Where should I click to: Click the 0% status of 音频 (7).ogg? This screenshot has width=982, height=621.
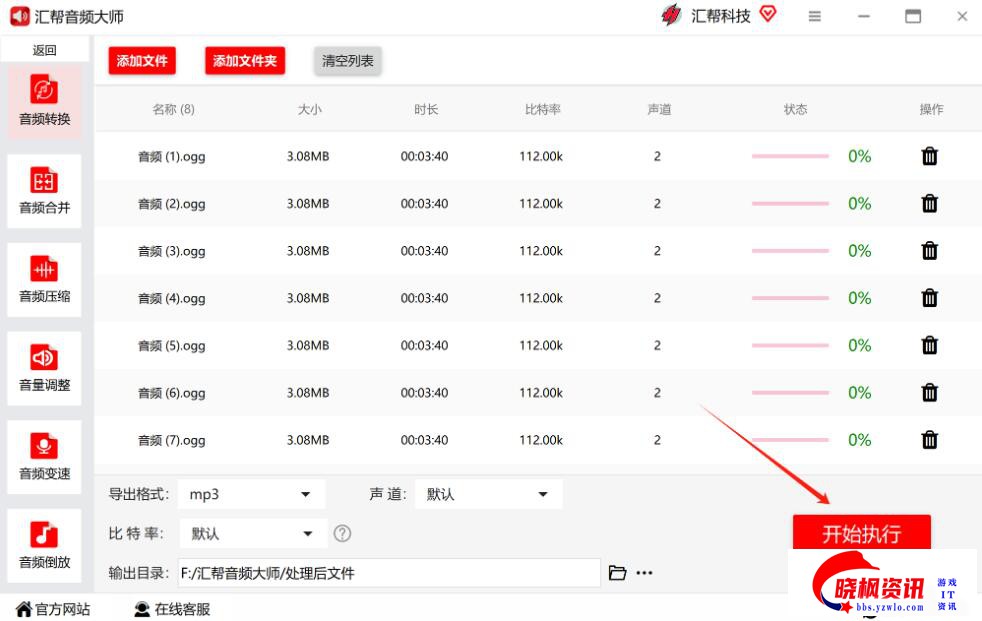click(859, 440)
